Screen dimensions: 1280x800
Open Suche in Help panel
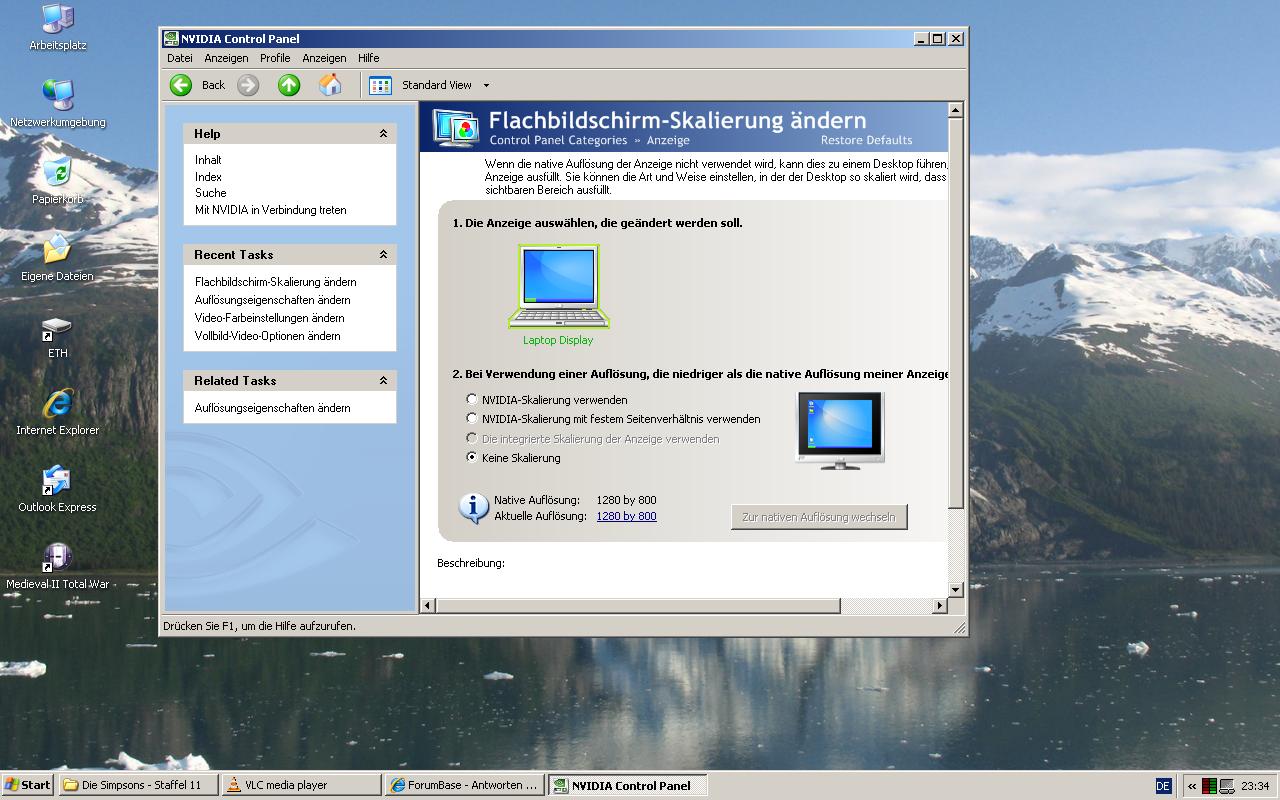[210, 193]
